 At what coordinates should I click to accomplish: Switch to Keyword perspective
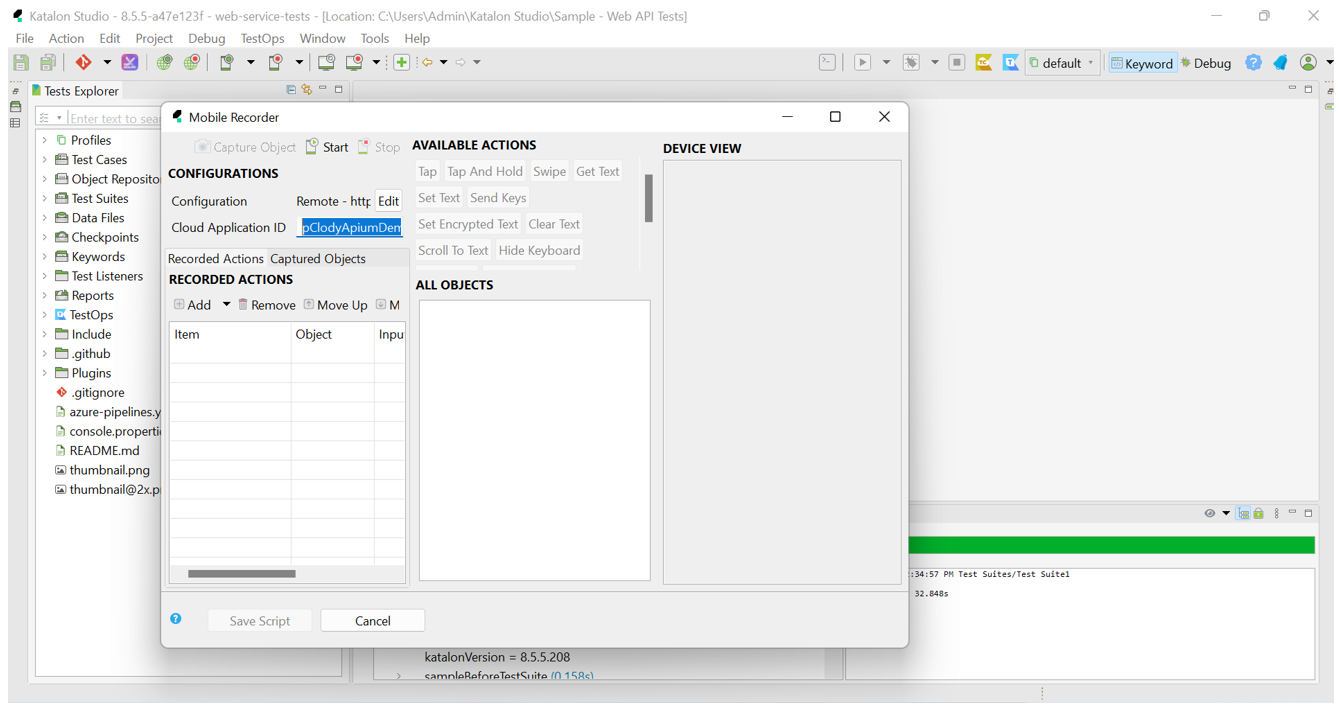click(1142, 63)
